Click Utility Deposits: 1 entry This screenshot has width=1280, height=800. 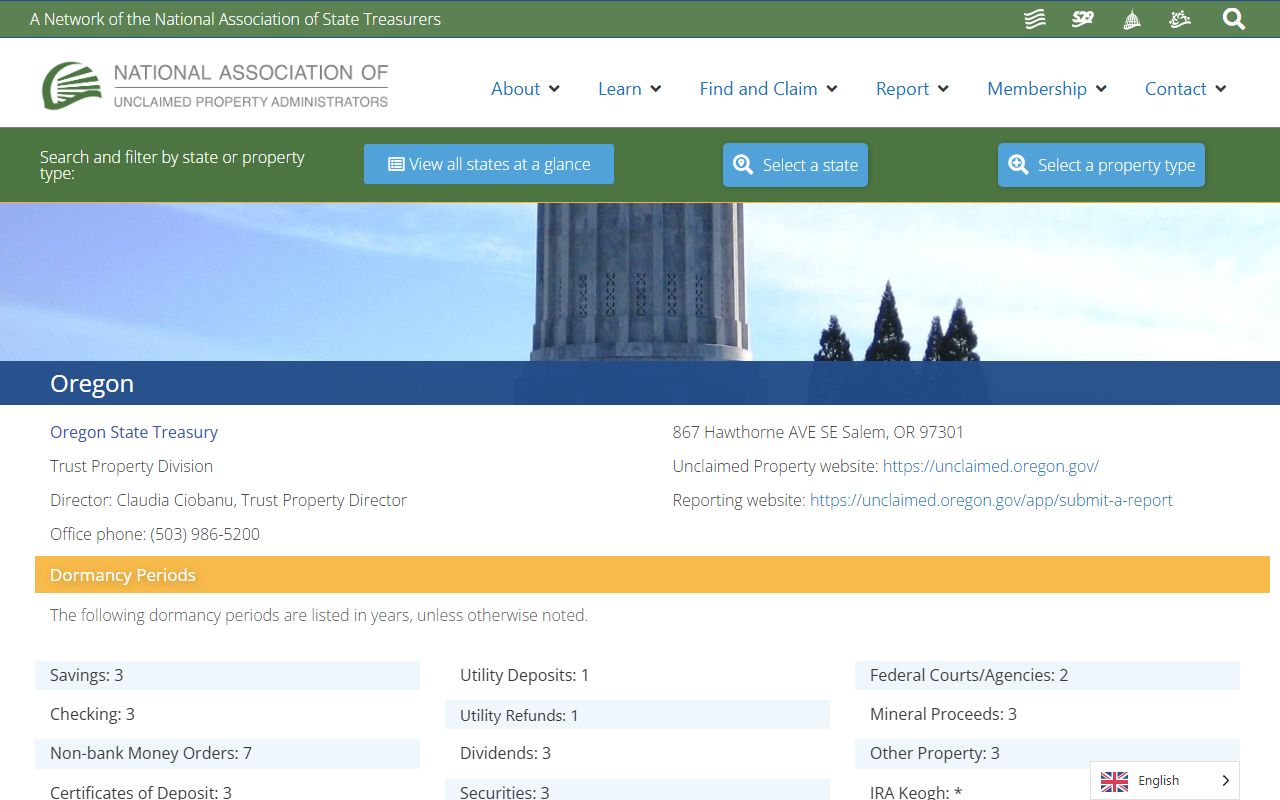click(637, 675)
